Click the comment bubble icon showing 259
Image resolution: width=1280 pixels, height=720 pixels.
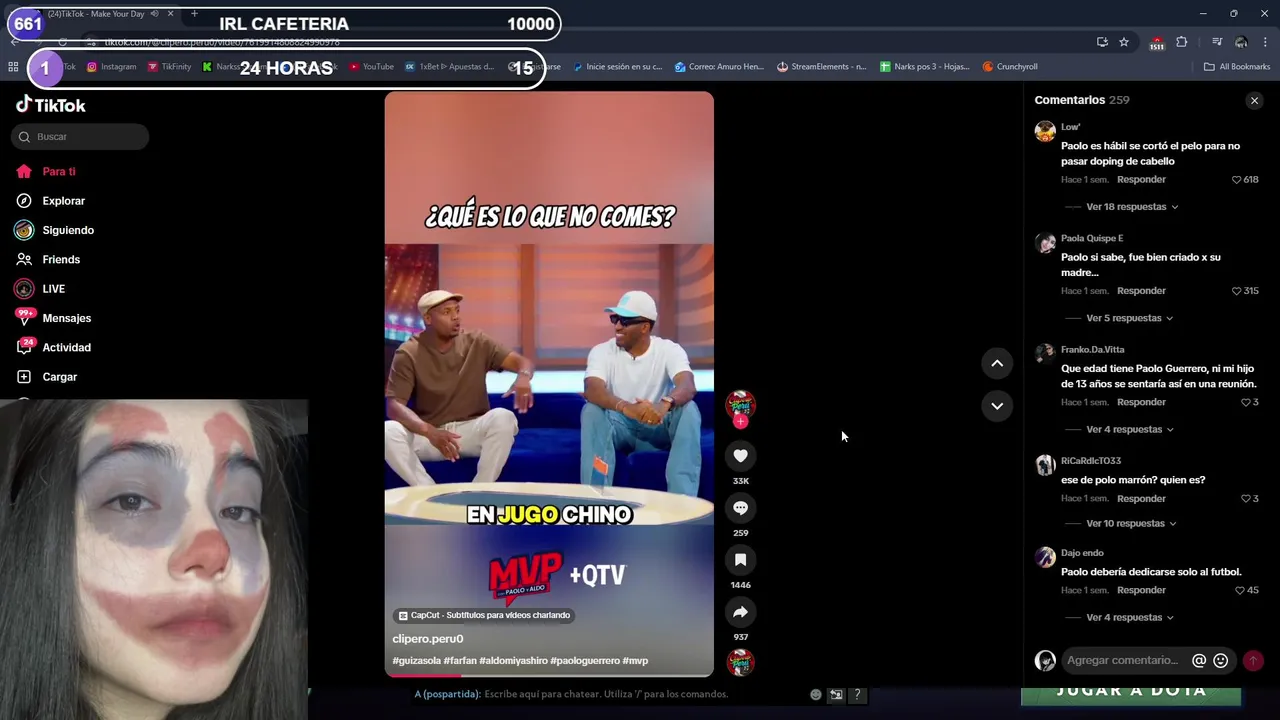pos(740,508)
